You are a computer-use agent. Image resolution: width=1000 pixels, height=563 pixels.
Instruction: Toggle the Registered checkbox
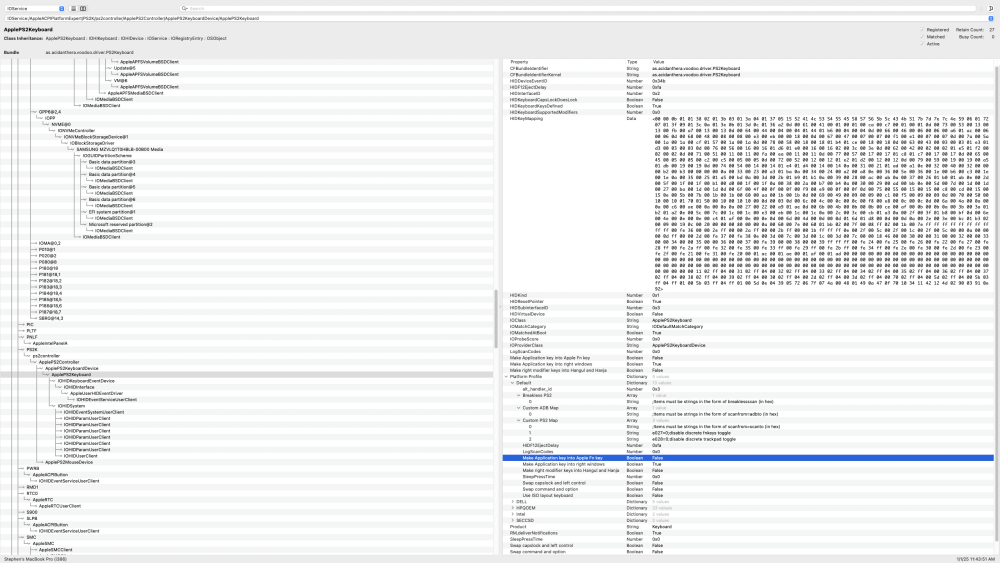pos(922,30)
